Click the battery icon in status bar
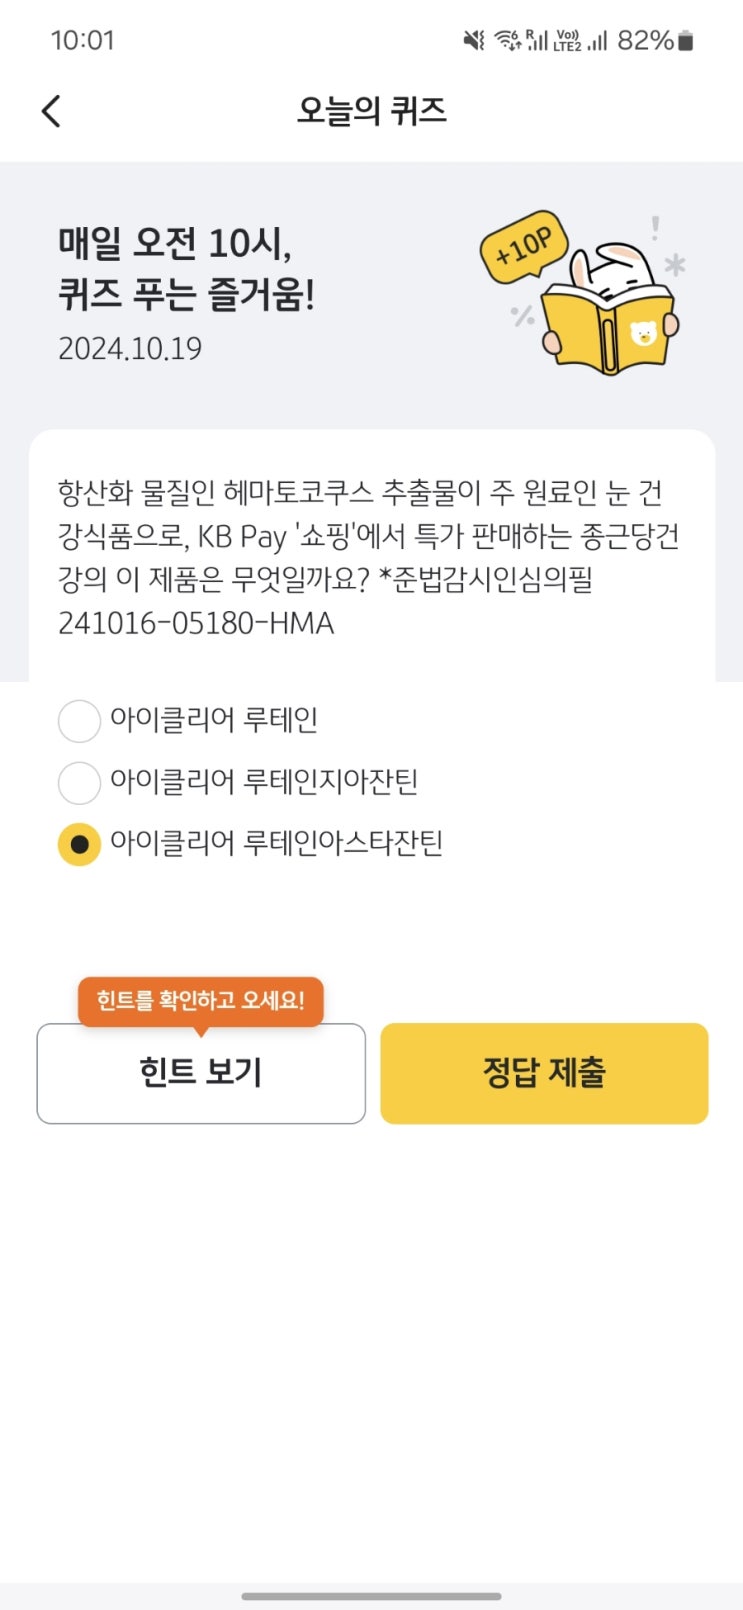Image resolution: width=743 pixels, height=1610 pixels. click(686, 40)
